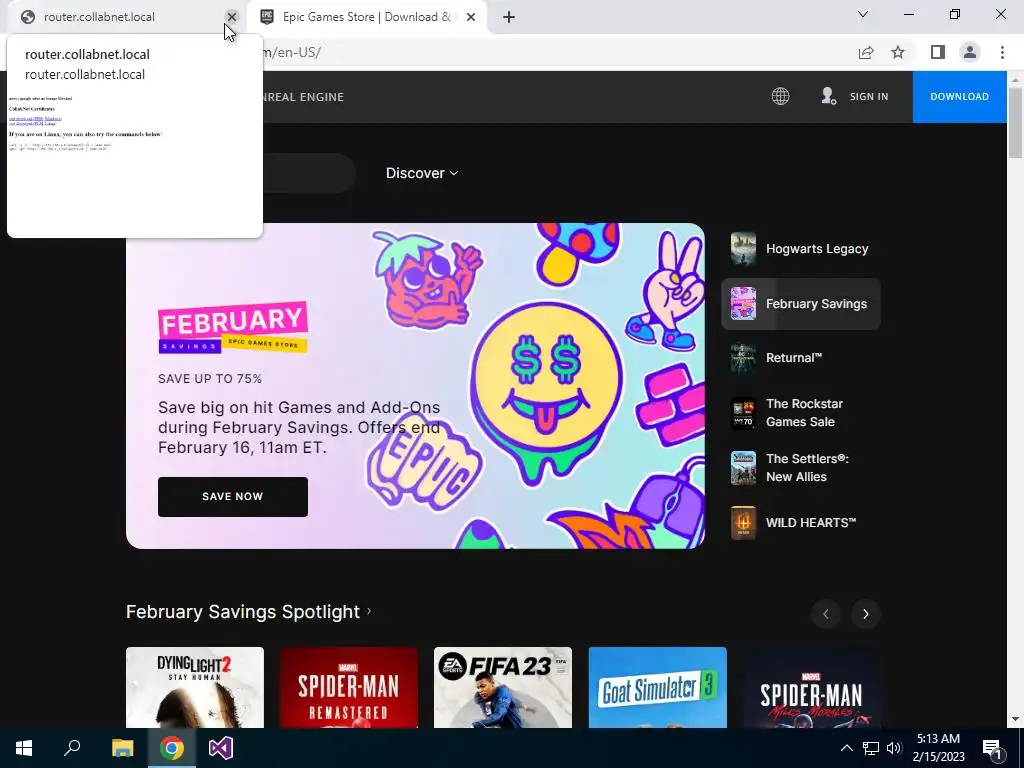Close the router.collabnet.local tab
This screenshot has height=768, width=1024.
pos(232,17)
